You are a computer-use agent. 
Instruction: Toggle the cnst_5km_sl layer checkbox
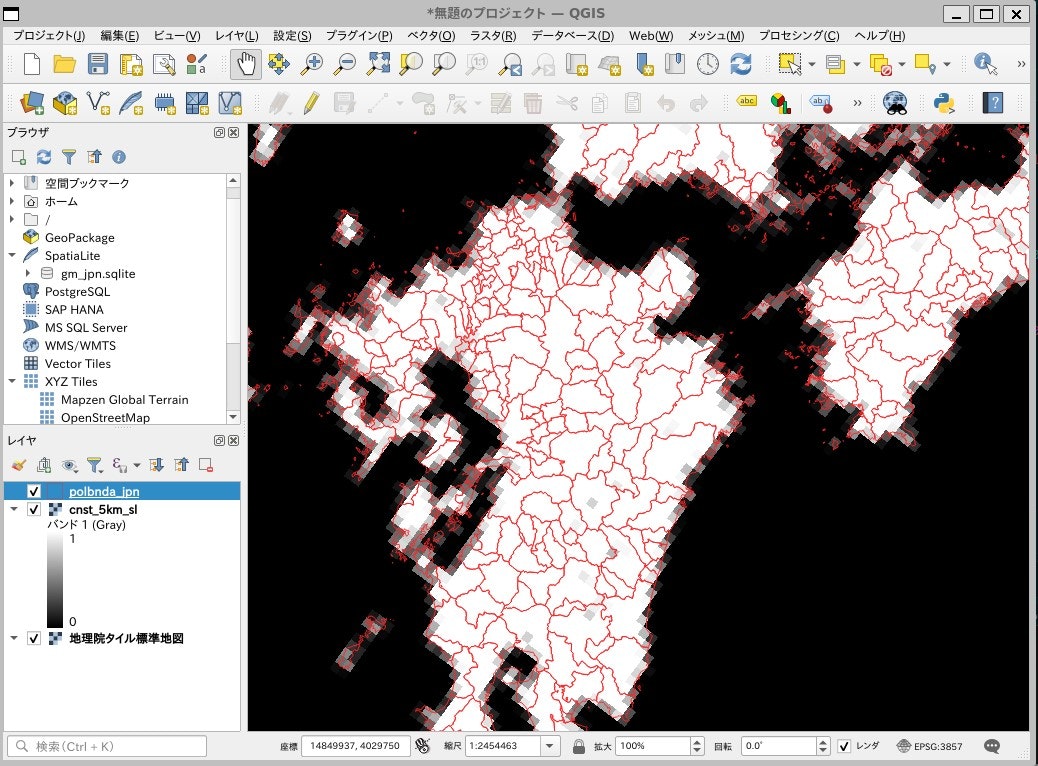[x=33, y=510]
